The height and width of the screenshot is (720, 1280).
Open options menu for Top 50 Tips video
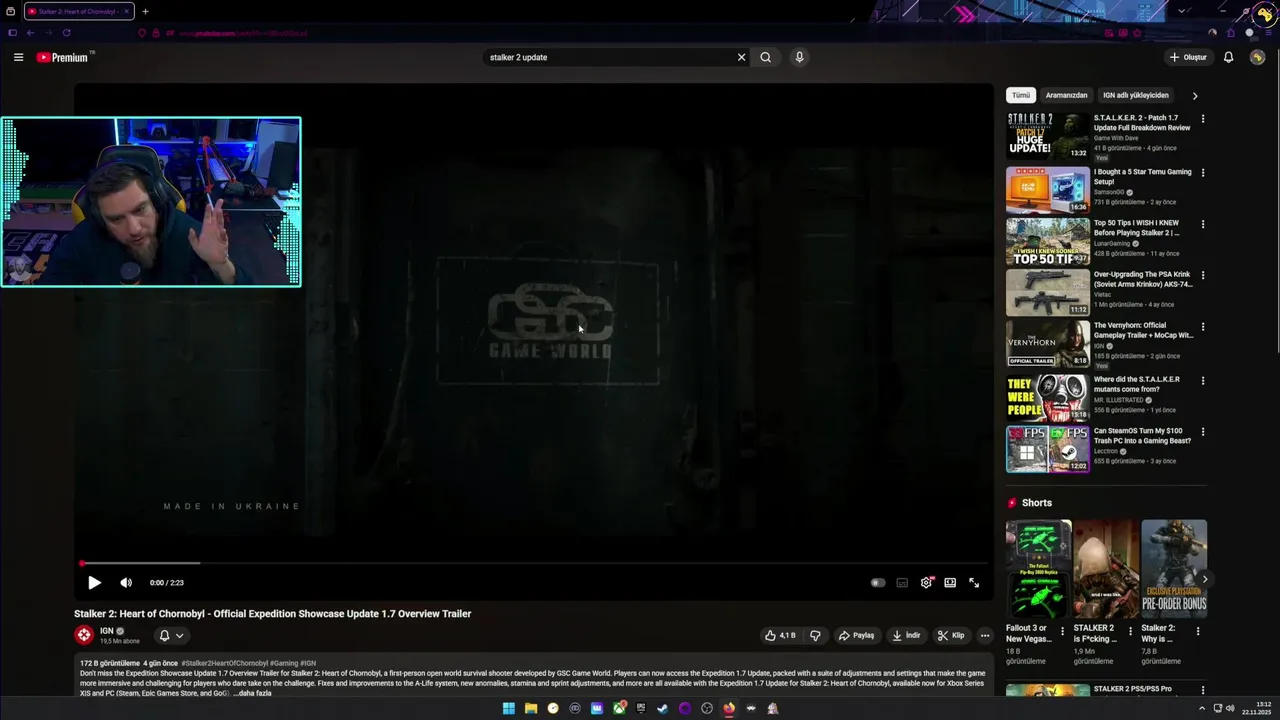(x=1203, y=224)
